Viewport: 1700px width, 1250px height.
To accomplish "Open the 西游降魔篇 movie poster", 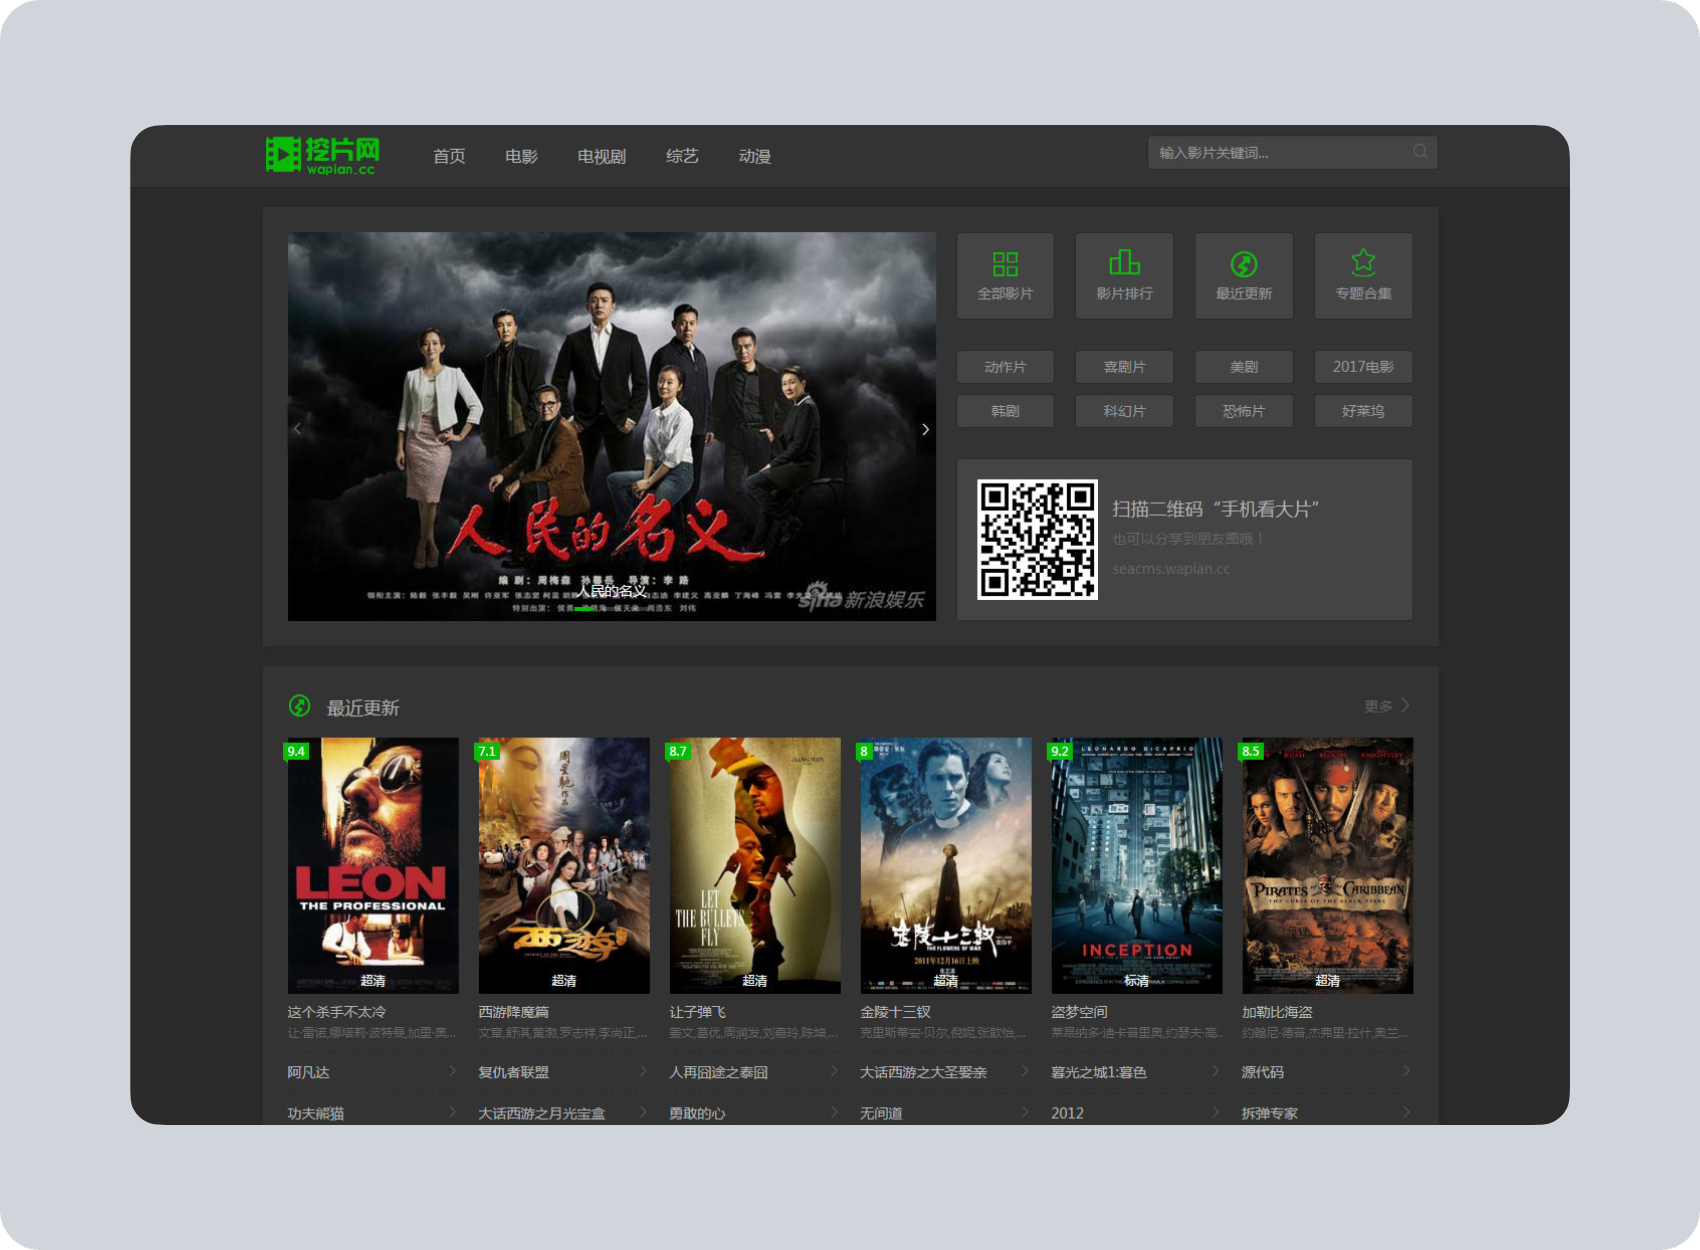I will click(x=564, y=866).
